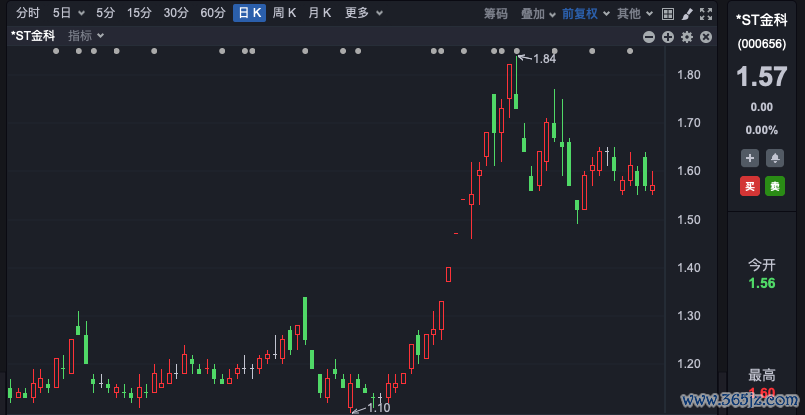Switch to the 5分 chart period
805x415 pixels.
click(x=105, y=13)
